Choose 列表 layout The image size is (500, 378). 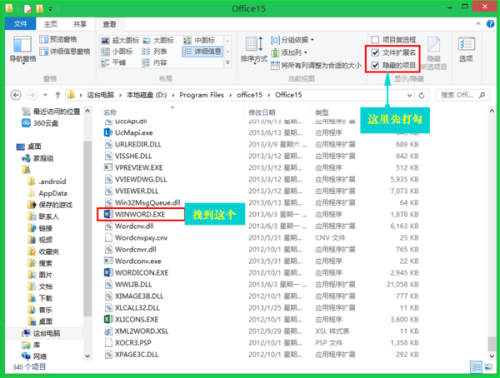pos(154,51)
